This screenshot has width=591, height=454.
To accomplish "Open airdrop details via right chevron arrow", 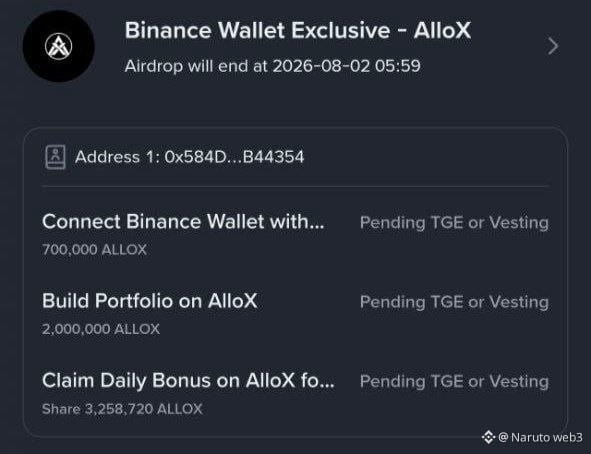I will click(x=553, y=46).
